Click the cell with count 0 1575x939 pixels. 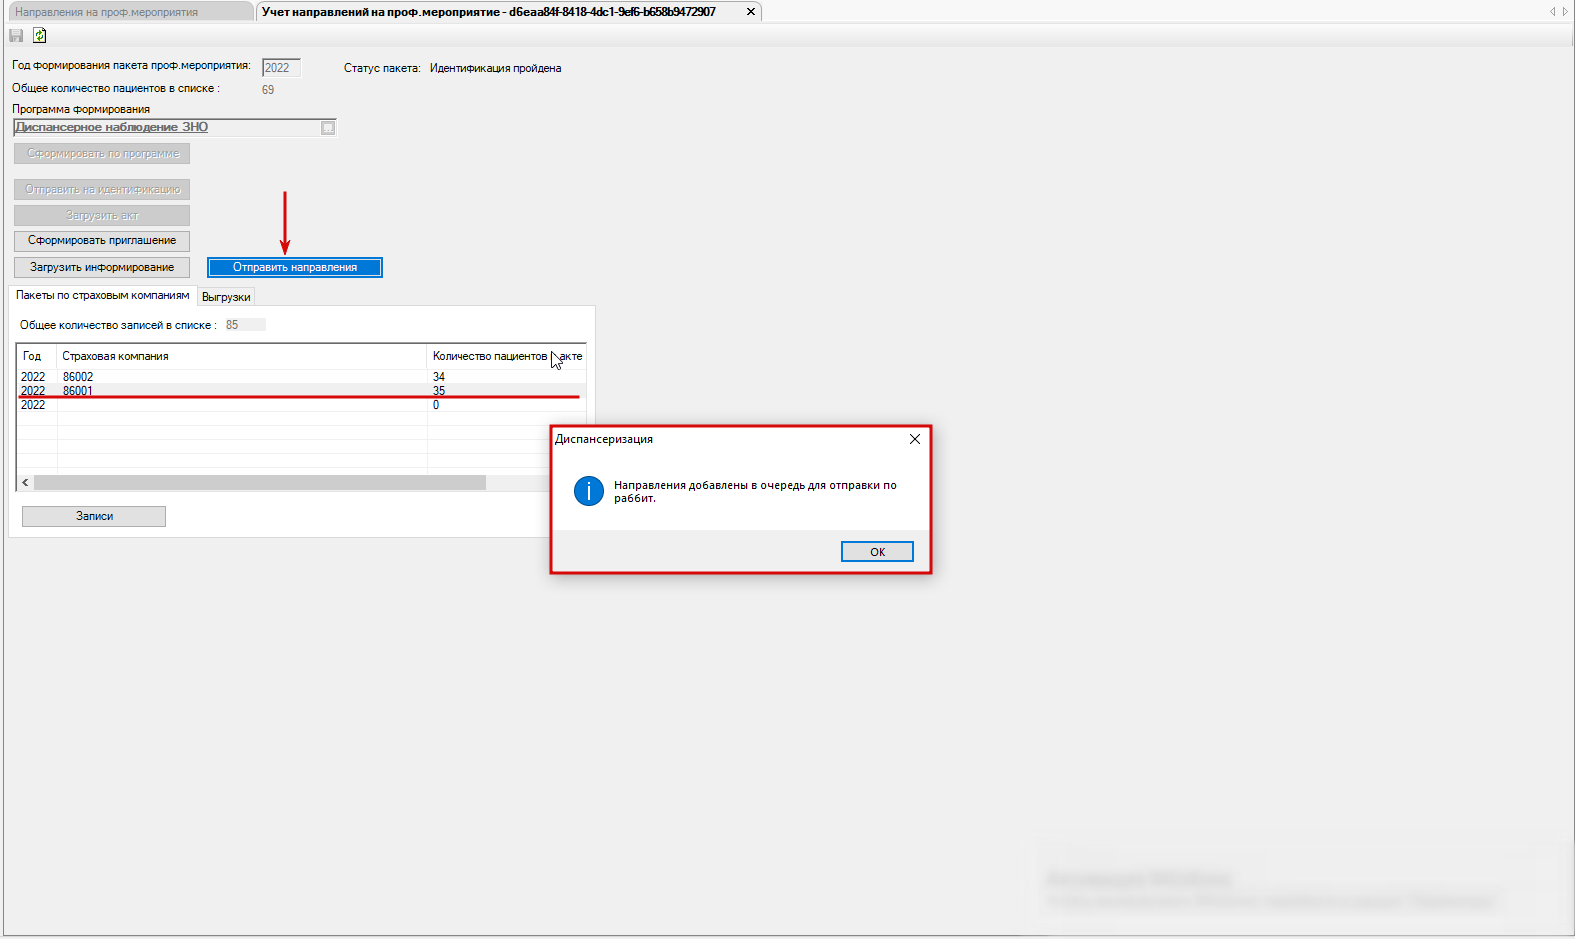436,405
